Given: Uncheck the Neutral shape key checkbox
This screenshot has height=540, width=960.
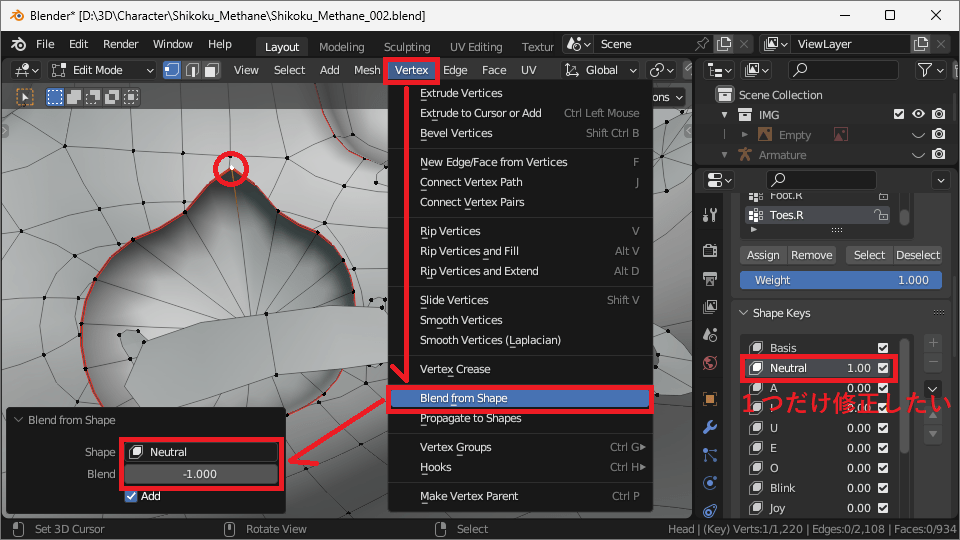Looking at the screenshot, I should coord(883,368).
